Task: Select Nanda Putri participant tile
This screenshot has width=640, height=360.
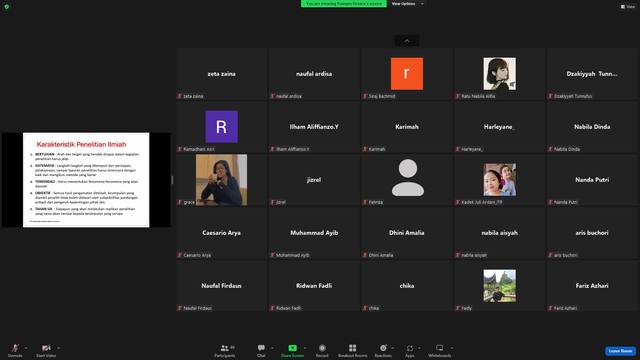Action: point(592,180)
